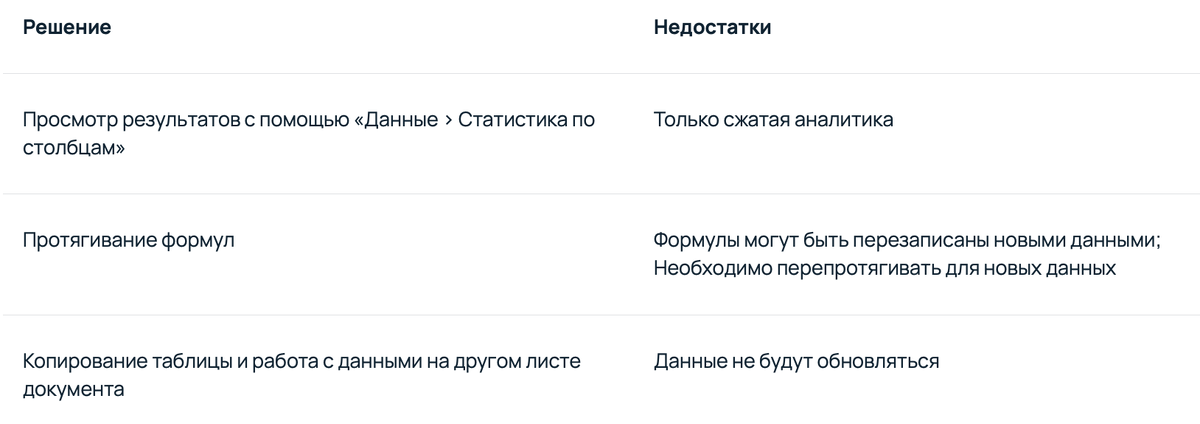
Task: Click the «Формулы могут быть перезаписаны новыми данными» line
Action: pyautogui.click(x=906, y=241)
